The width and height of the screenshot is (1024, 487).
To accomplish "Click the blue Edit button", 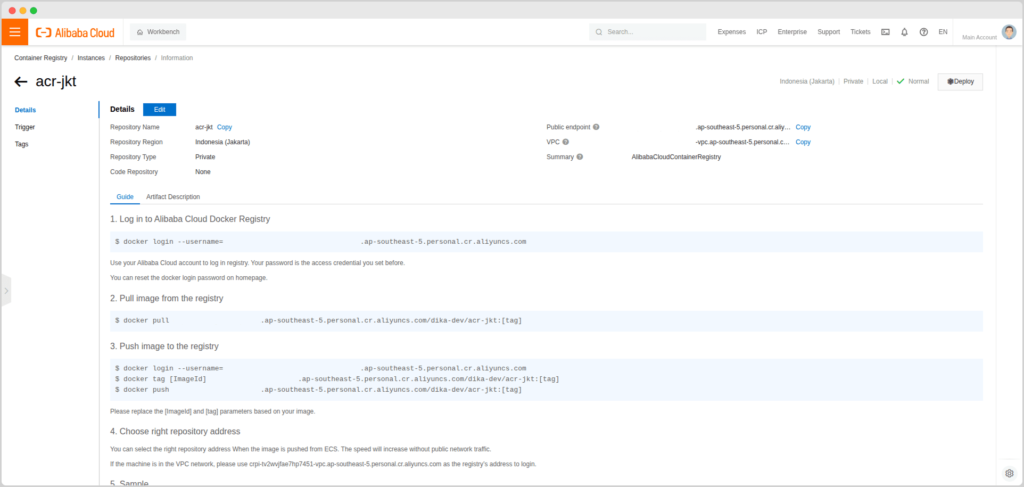I will coord(159,110).
